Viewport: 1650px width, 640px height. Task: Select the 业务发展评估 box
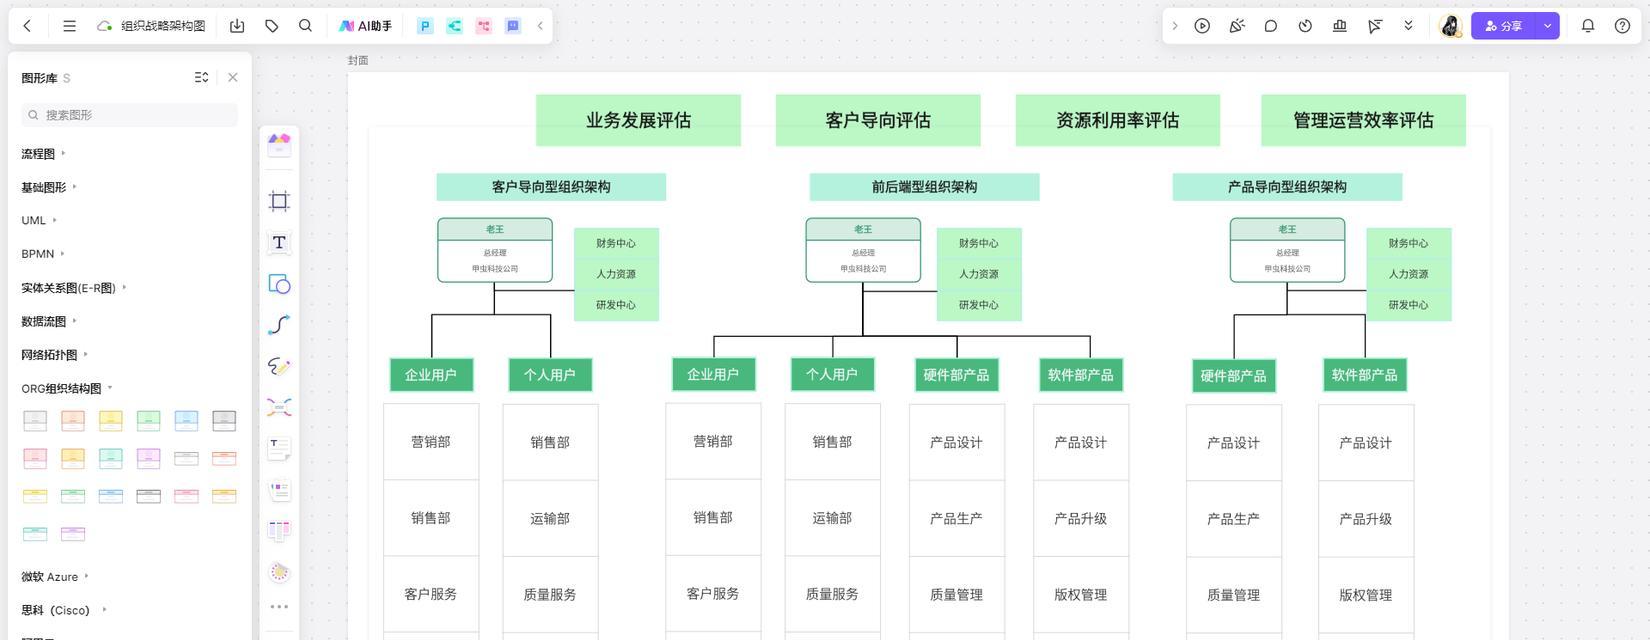[638, 120]
